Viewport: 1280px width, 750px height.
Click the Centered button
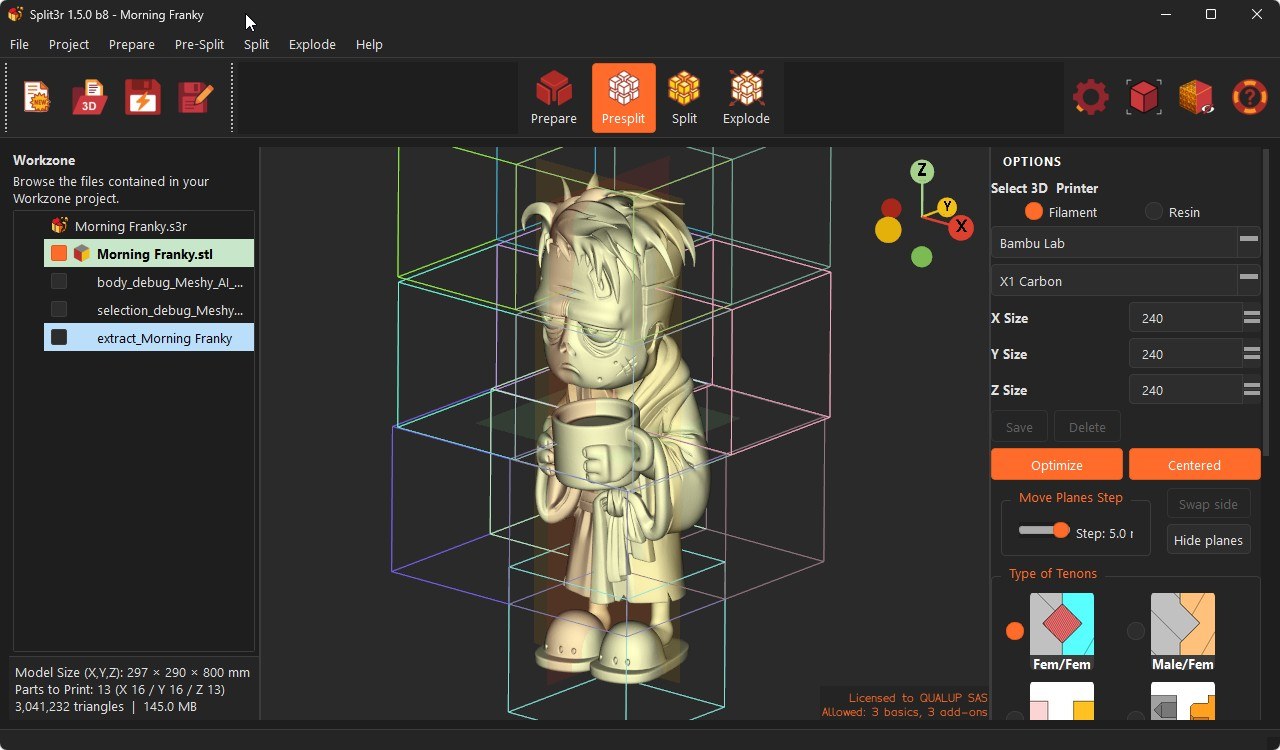(x=1194, y=465)
